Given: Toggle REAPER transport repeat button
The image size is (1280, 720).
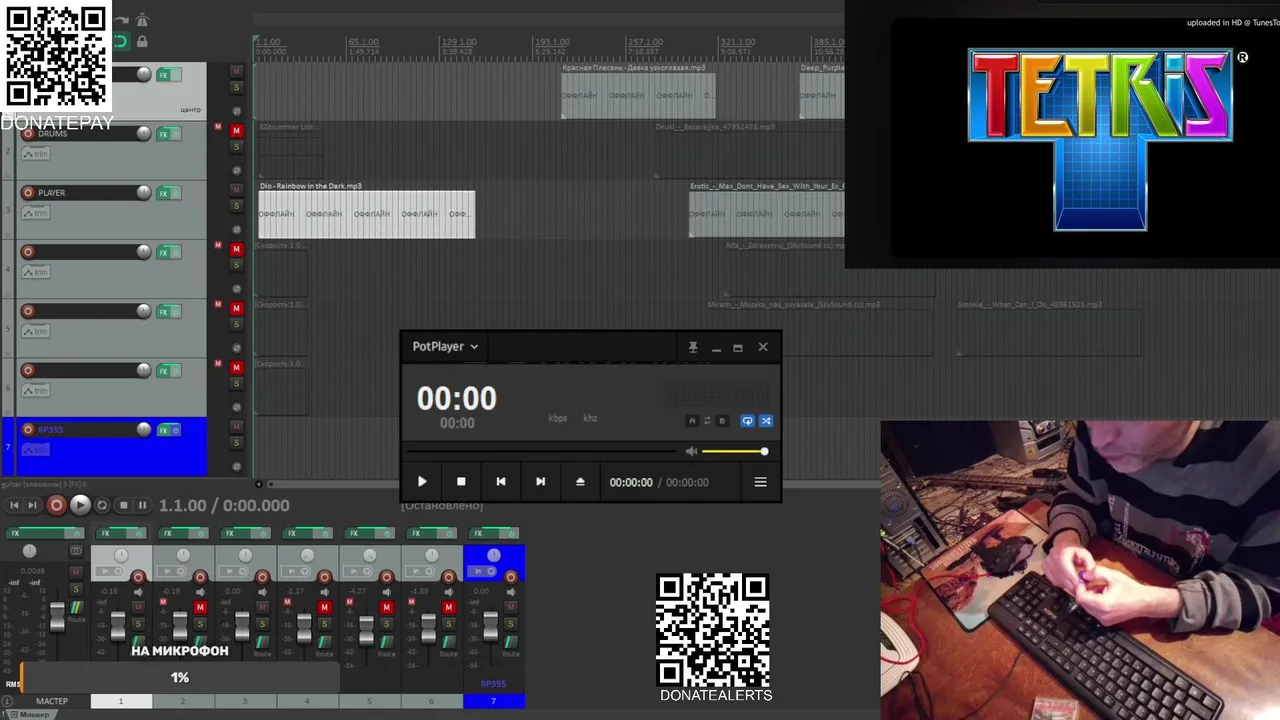Looking at the screenshot, I should (x=102, y=506).
